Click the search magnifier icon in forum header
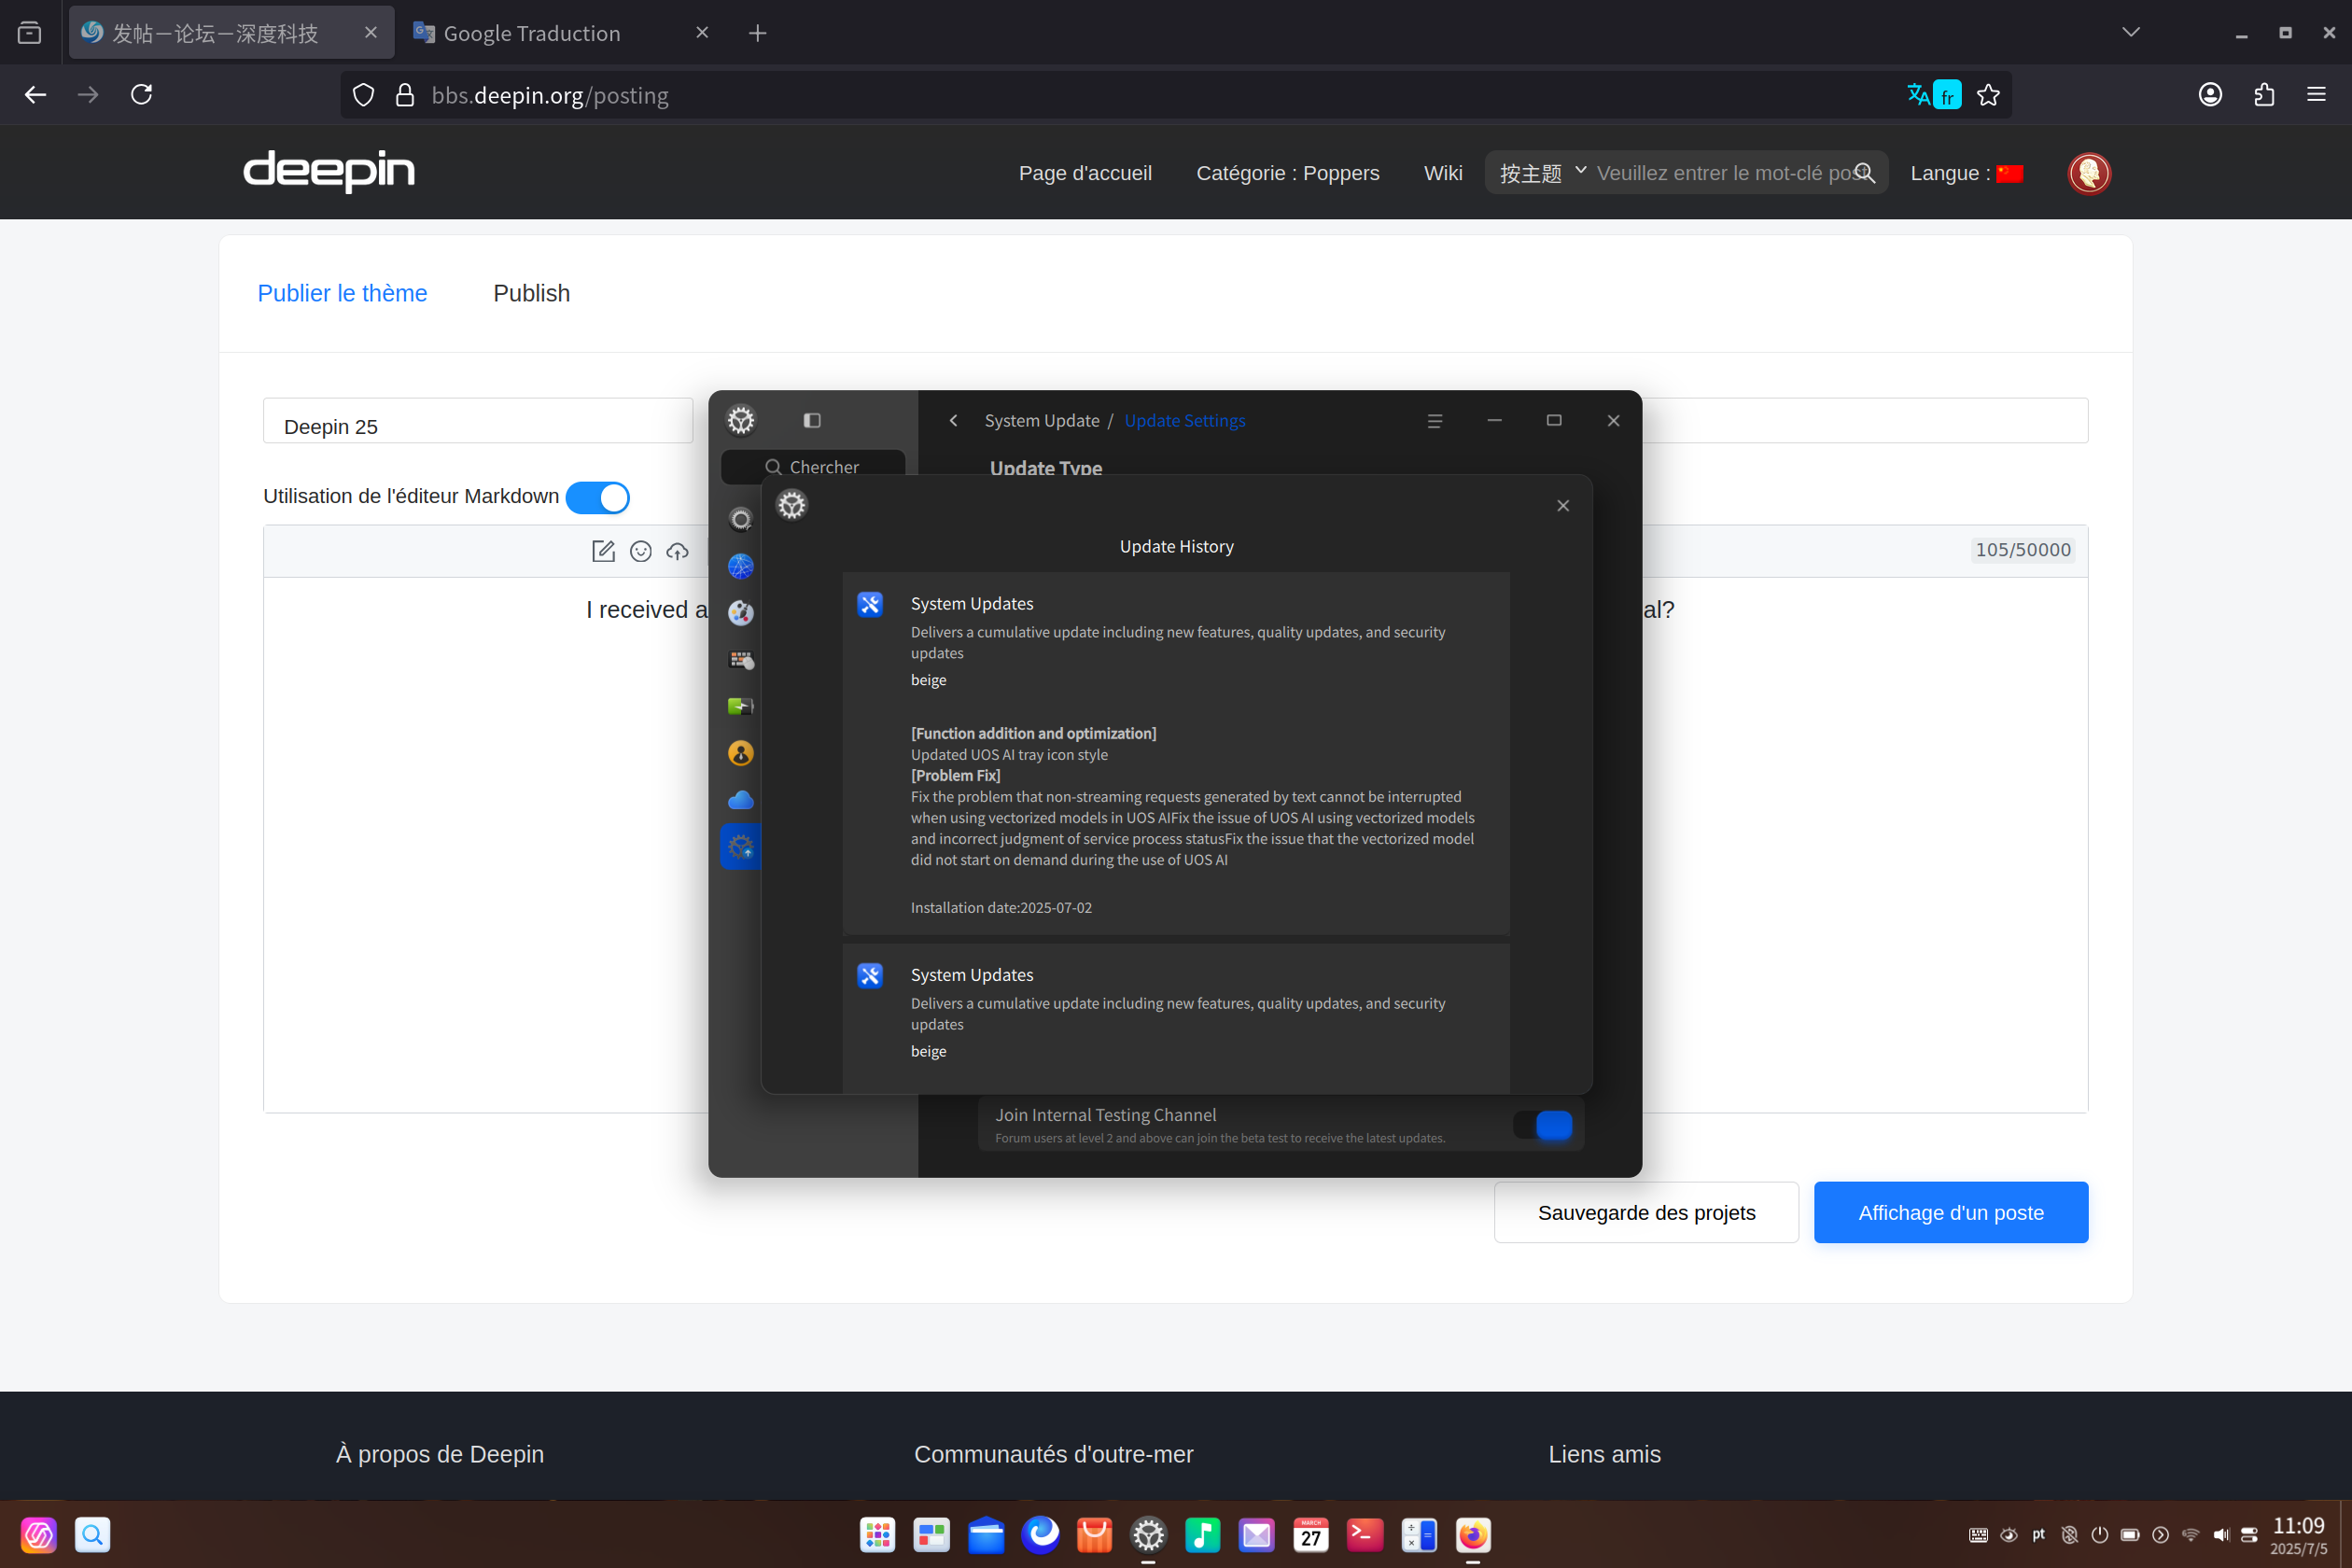The height and width of the screenshot is (1568, 2352). (1865, 173)
